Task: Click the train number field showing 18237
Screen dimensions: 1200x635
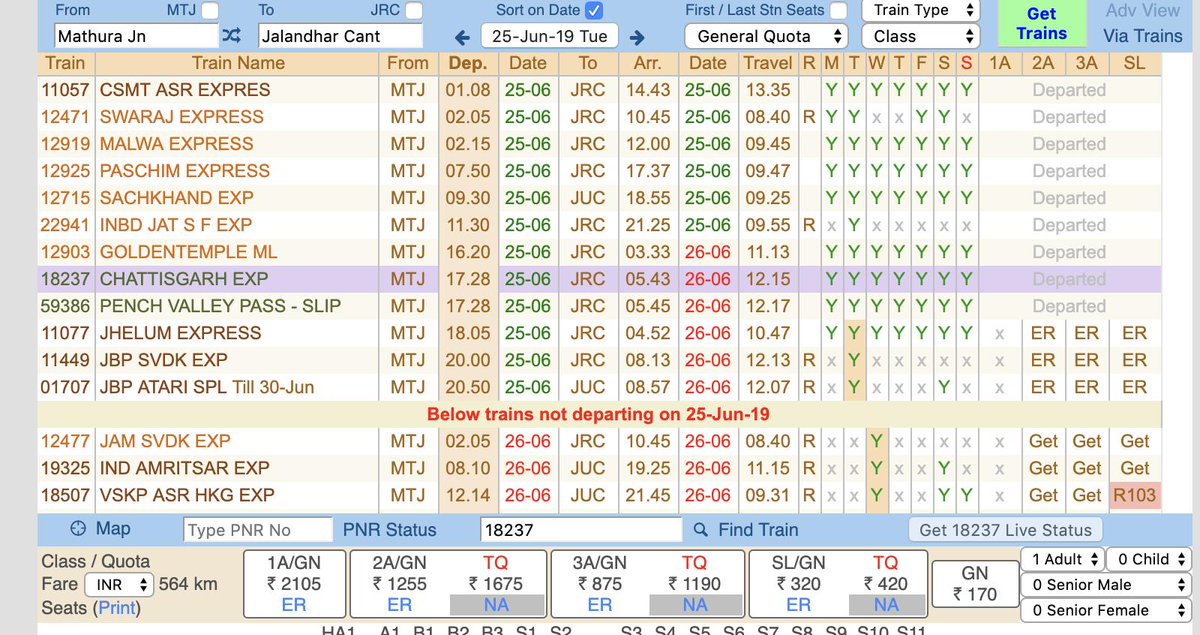Action: click(580, 530)
